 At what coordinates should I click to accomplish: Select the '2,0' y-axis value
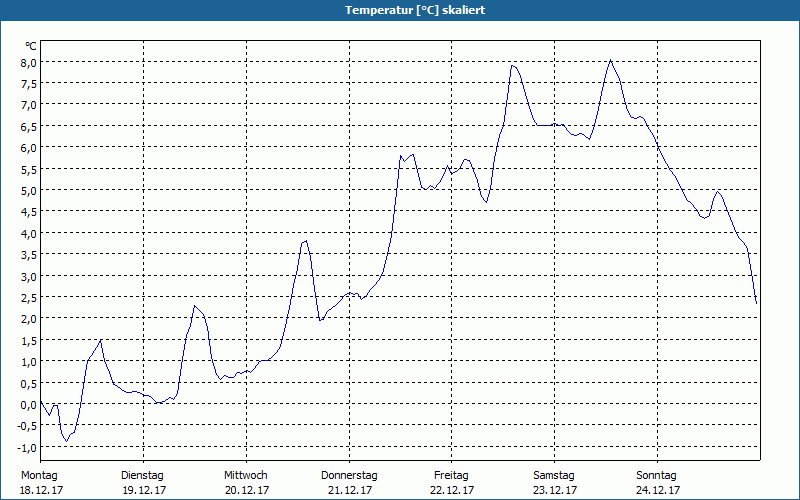pos(28,319)
